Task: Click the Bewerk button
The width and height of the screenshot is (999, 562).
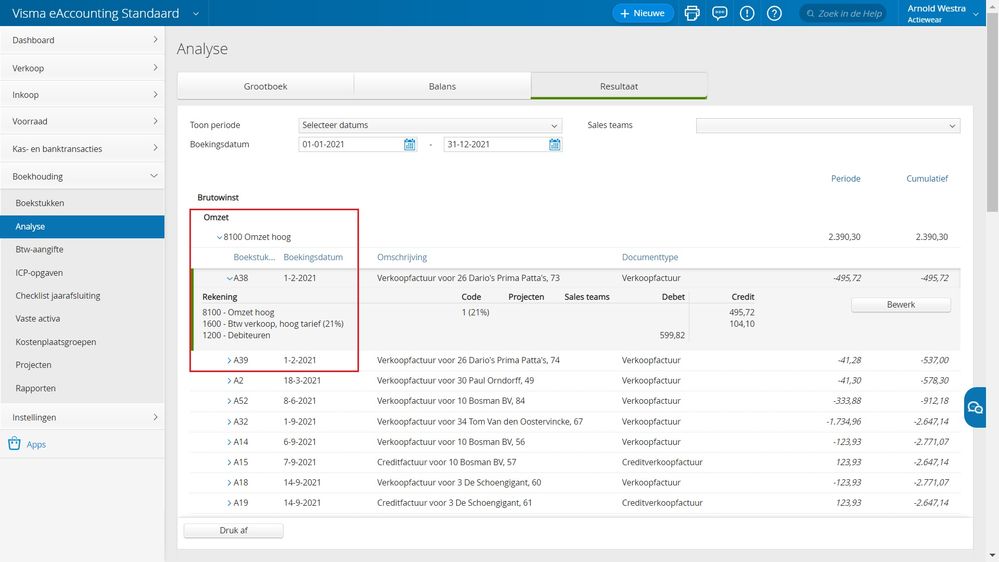Action: point(900,305)
